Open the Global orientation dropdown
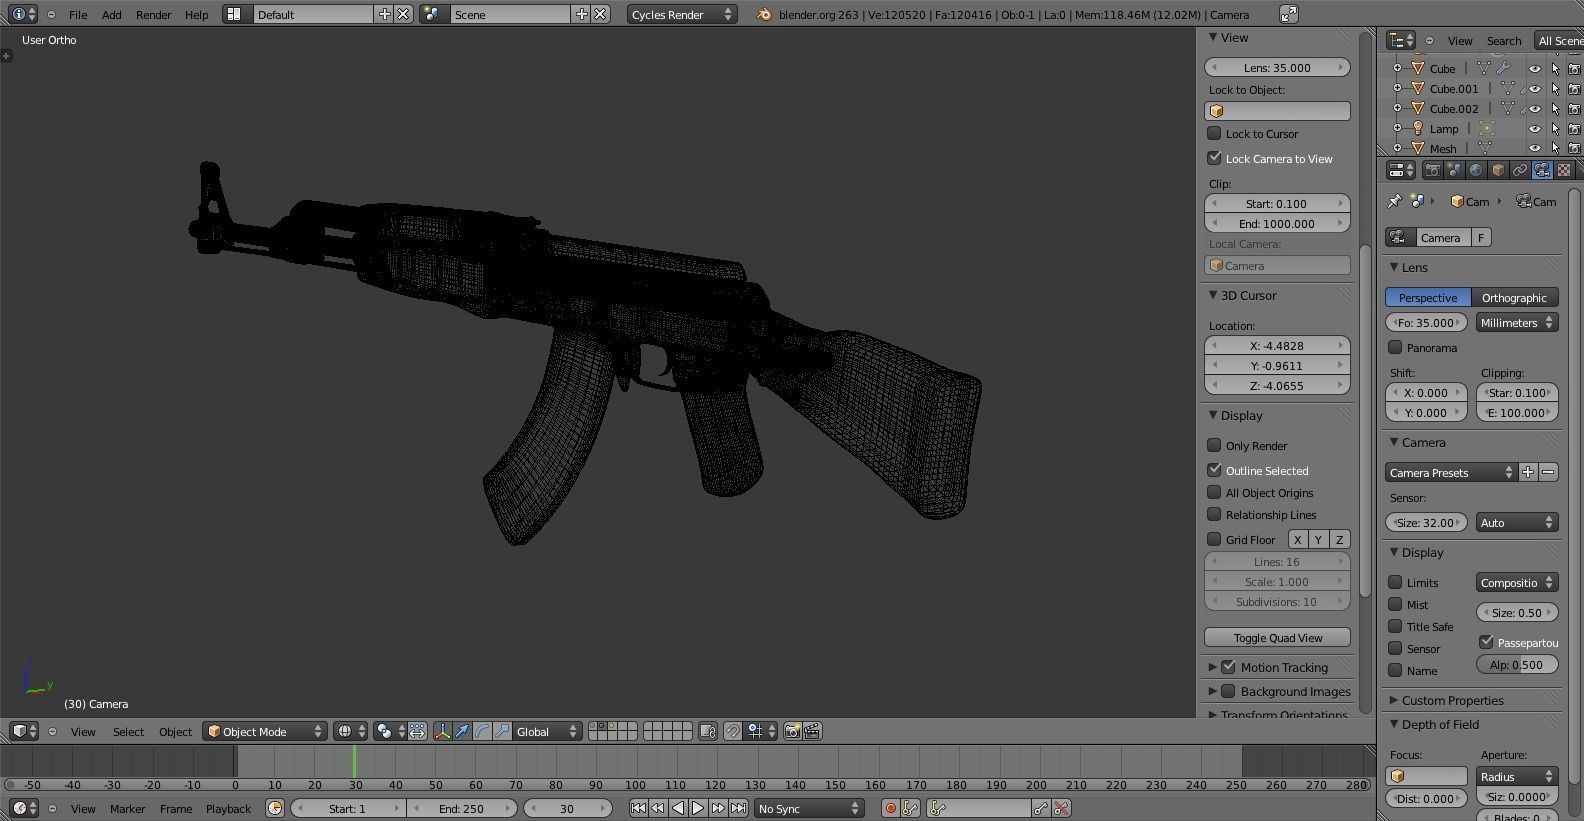 (x=546, y=731)
